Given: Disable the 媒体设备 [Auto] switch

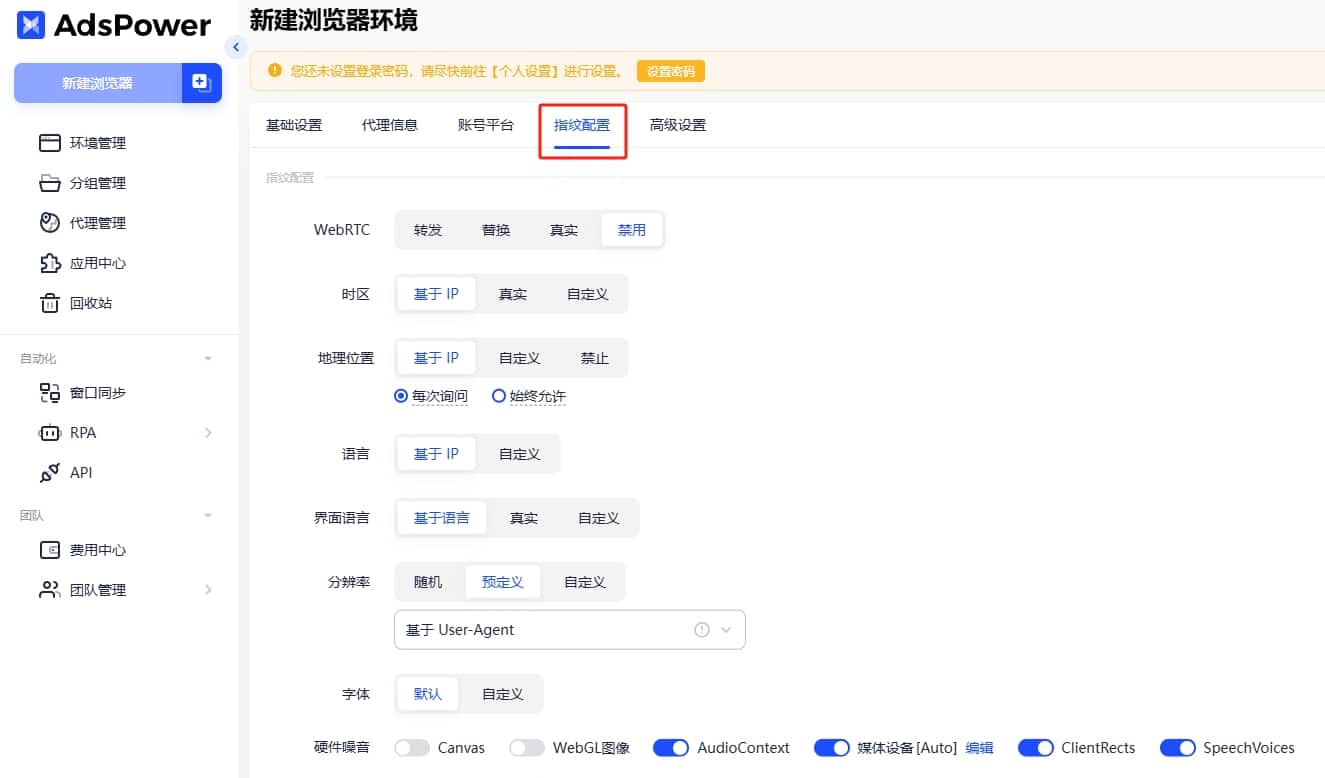Looking at the screenshot, I should point(832,748).
